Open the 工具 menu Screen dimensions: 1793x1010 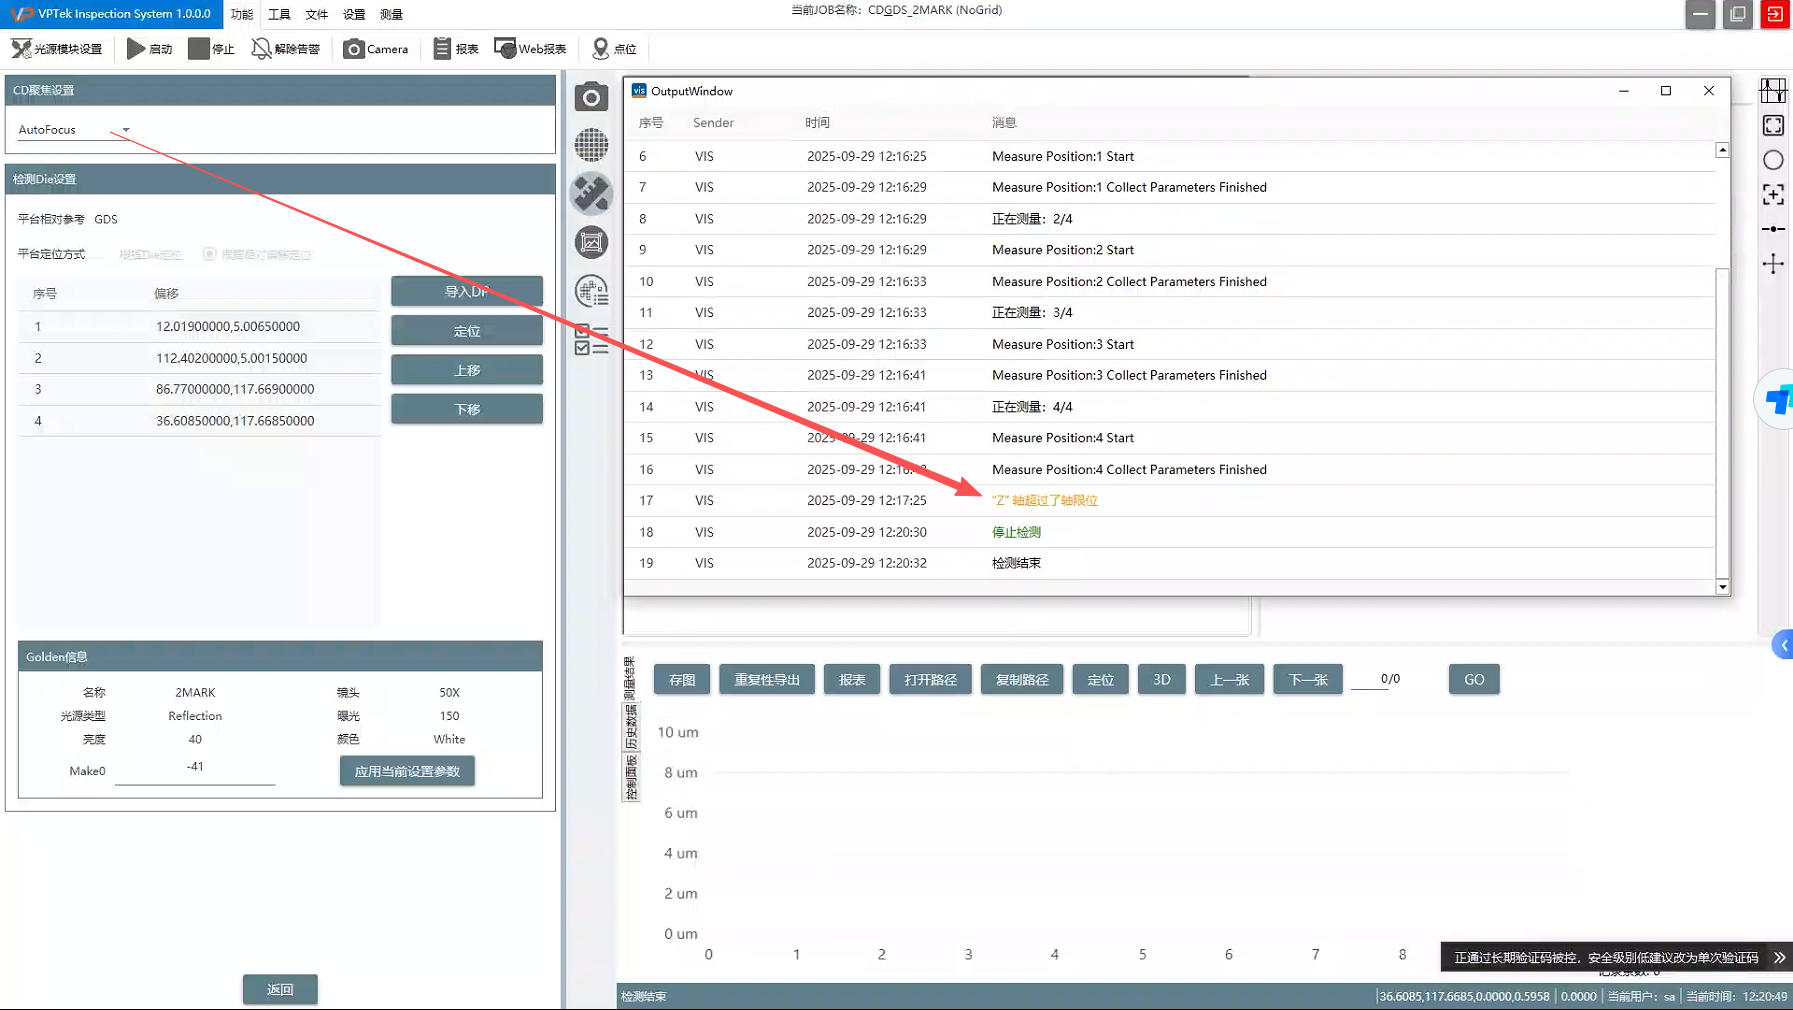[279, 14]
